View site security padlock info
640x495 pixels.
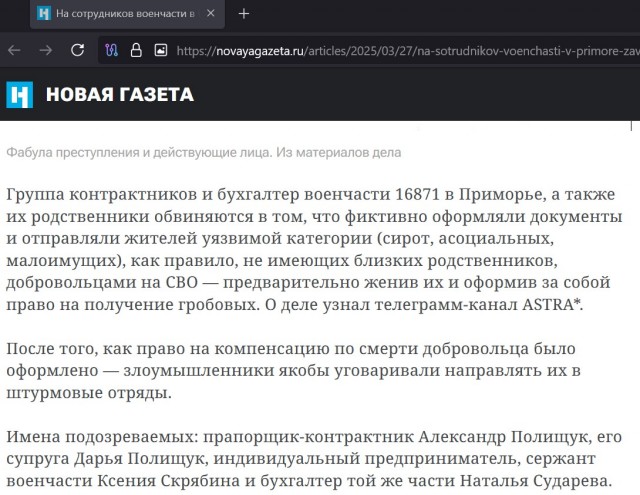point(136,50)
